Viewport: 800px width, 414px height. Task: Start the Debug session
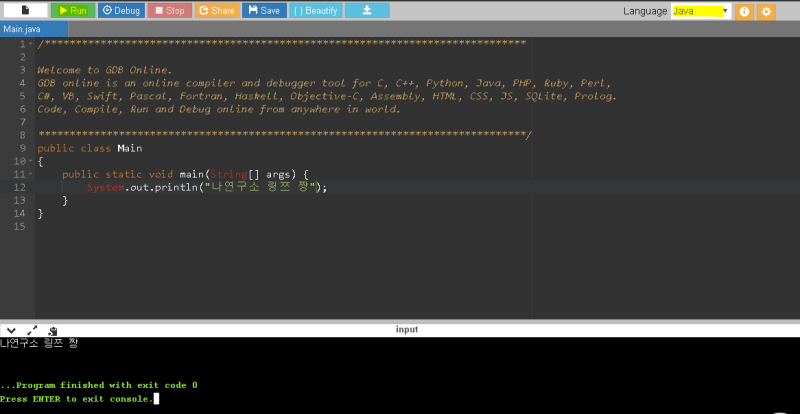point(121,10)
